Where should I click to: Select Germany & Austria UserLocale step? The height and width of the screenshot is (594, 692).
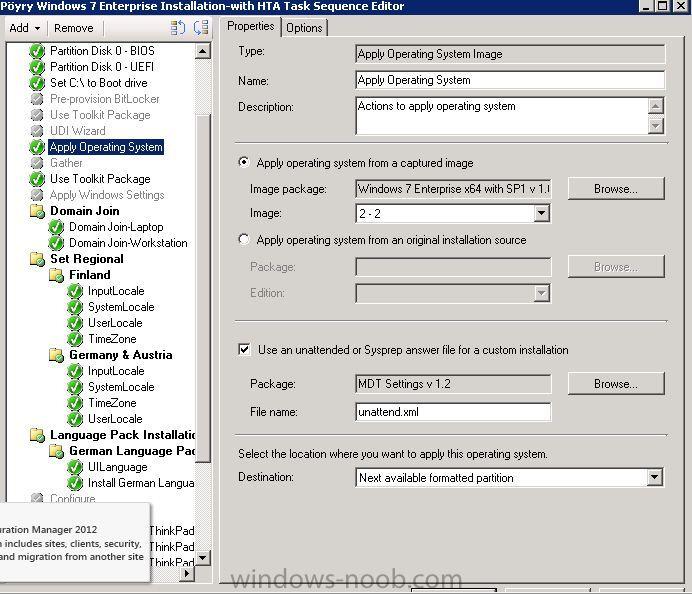point(115,419)
